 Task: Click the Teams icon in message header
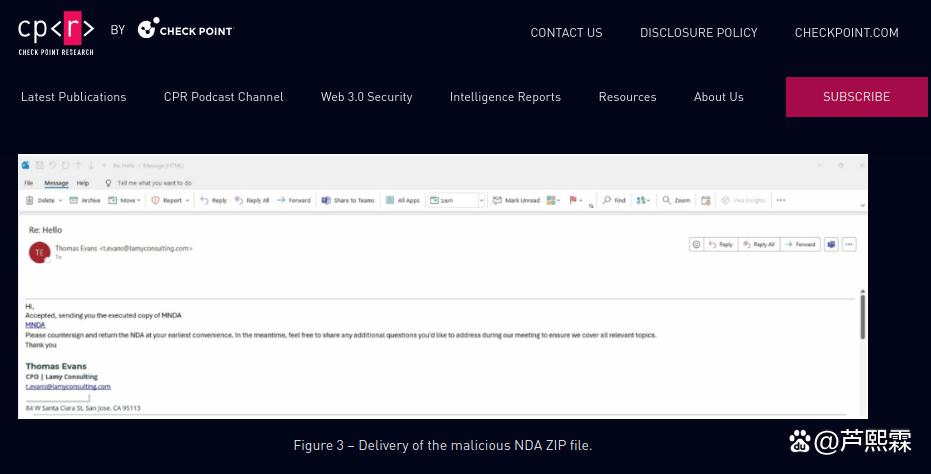[831, 244]
